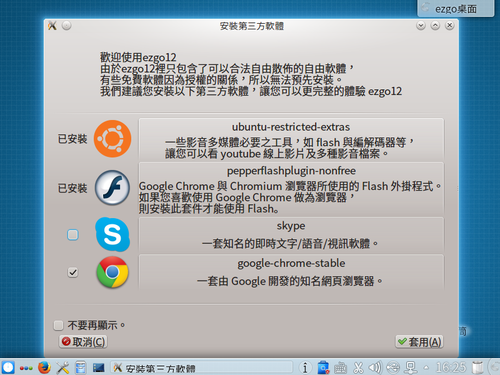Open the wrench-and-screwdriver settings icon in taskbar
This screenshot has height=375, width=500.
(63, 368)
